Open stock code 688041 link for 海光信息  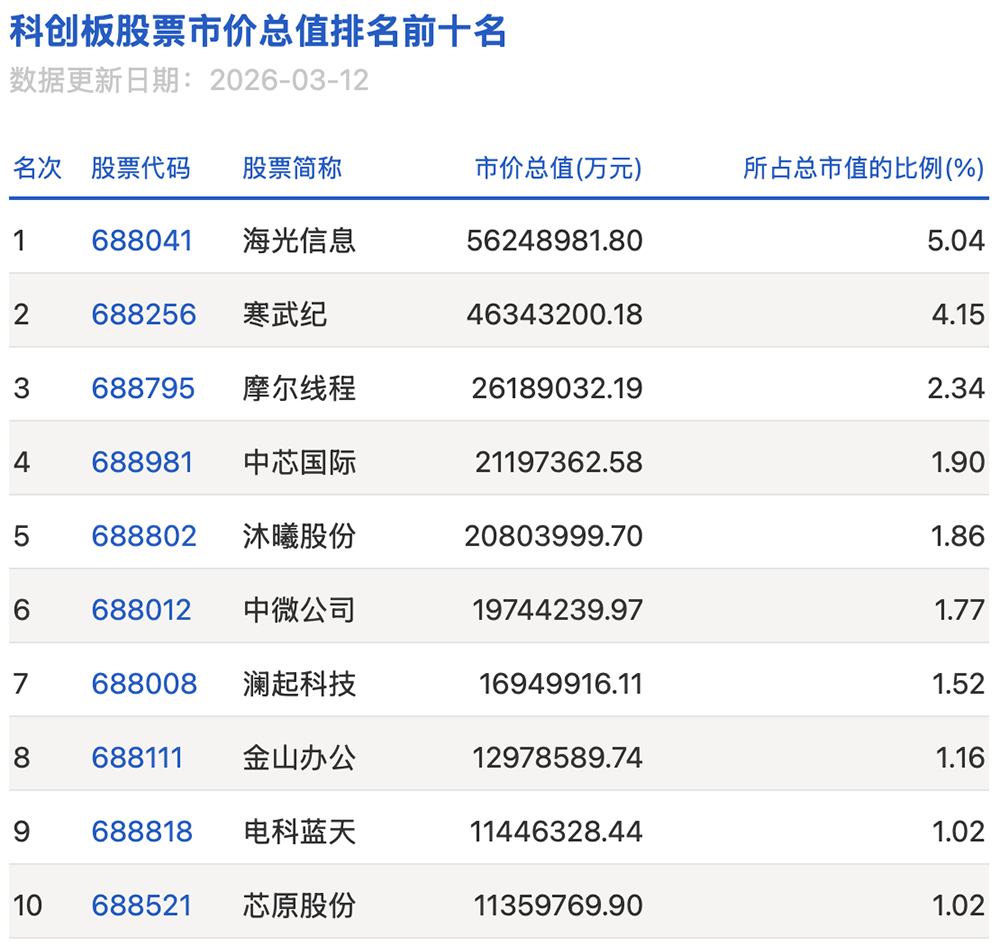[143, 240]
